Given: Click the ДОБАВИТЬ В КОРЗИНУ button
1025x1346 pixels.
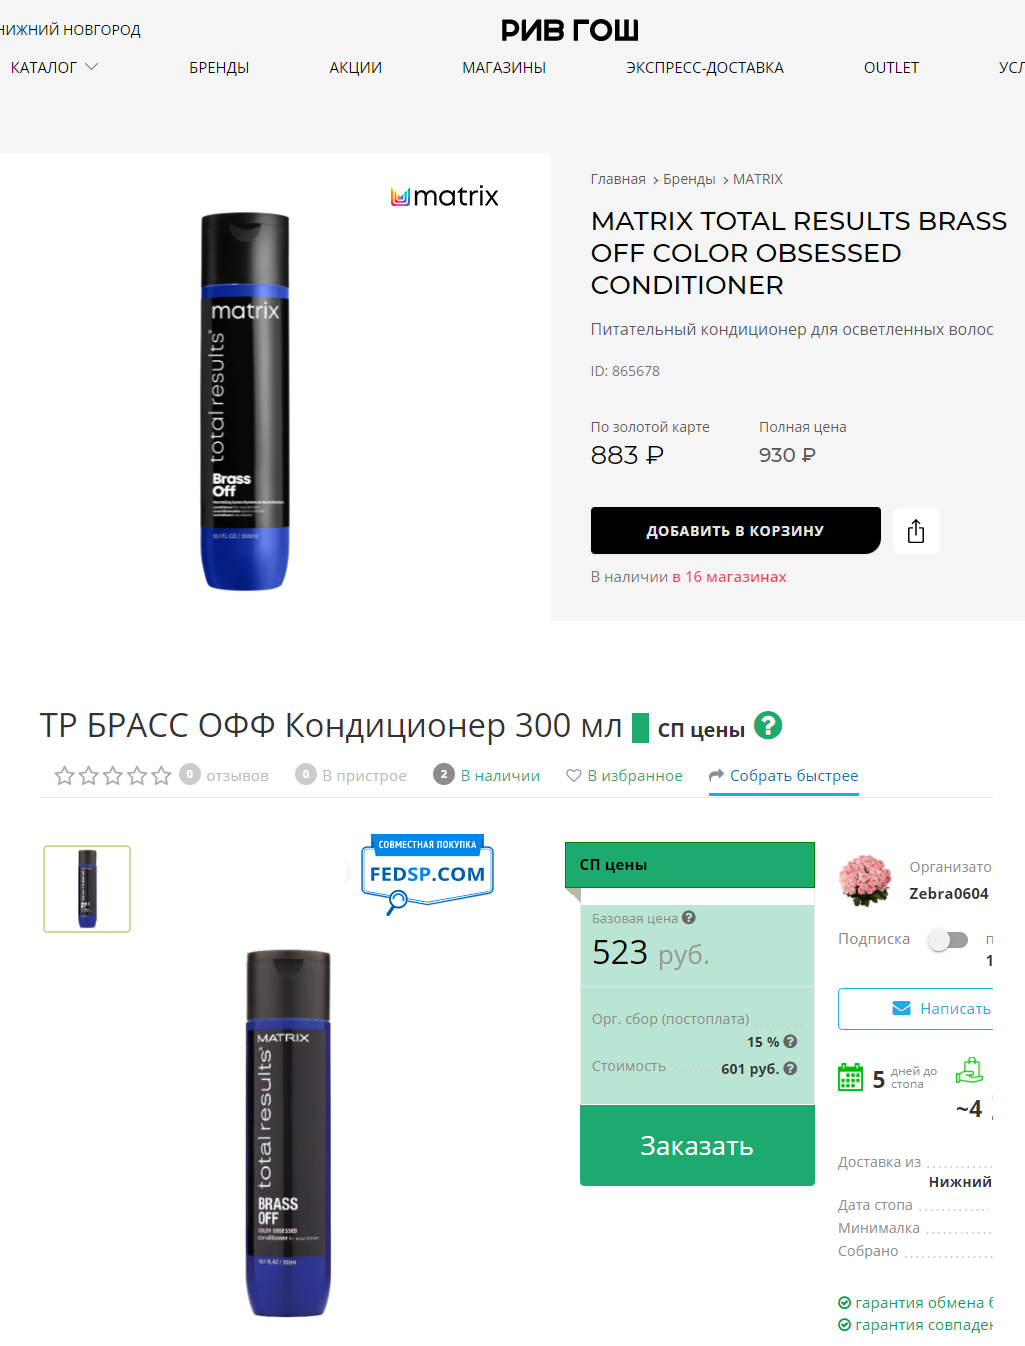Looking at the screenshot, I should coord(736,531).
